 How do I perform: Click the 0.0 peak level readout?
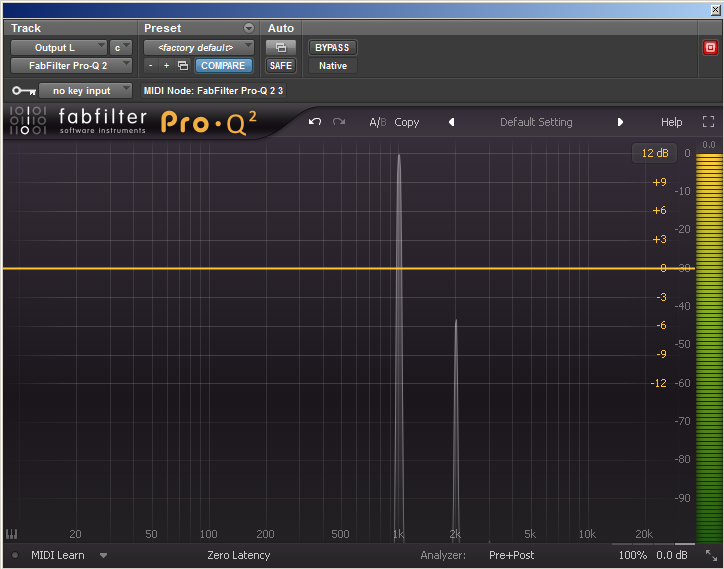pyautogui.click(x=709, y=145)
